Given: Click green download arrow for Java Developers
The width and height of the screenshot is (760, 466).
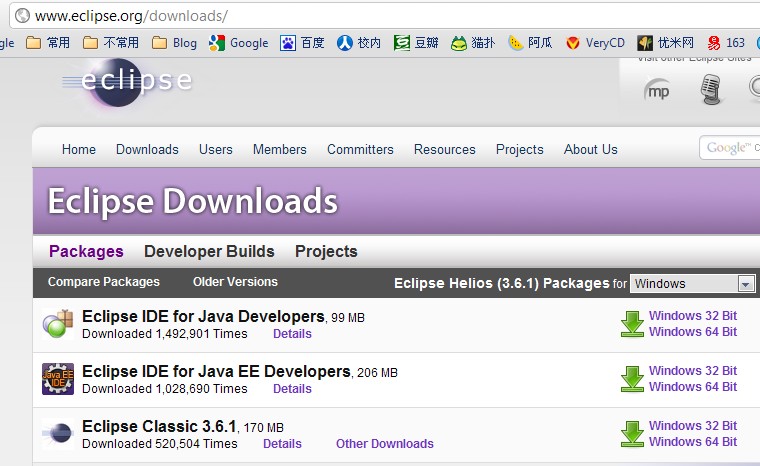Looking at the screenshot, I should click(632, 324).
